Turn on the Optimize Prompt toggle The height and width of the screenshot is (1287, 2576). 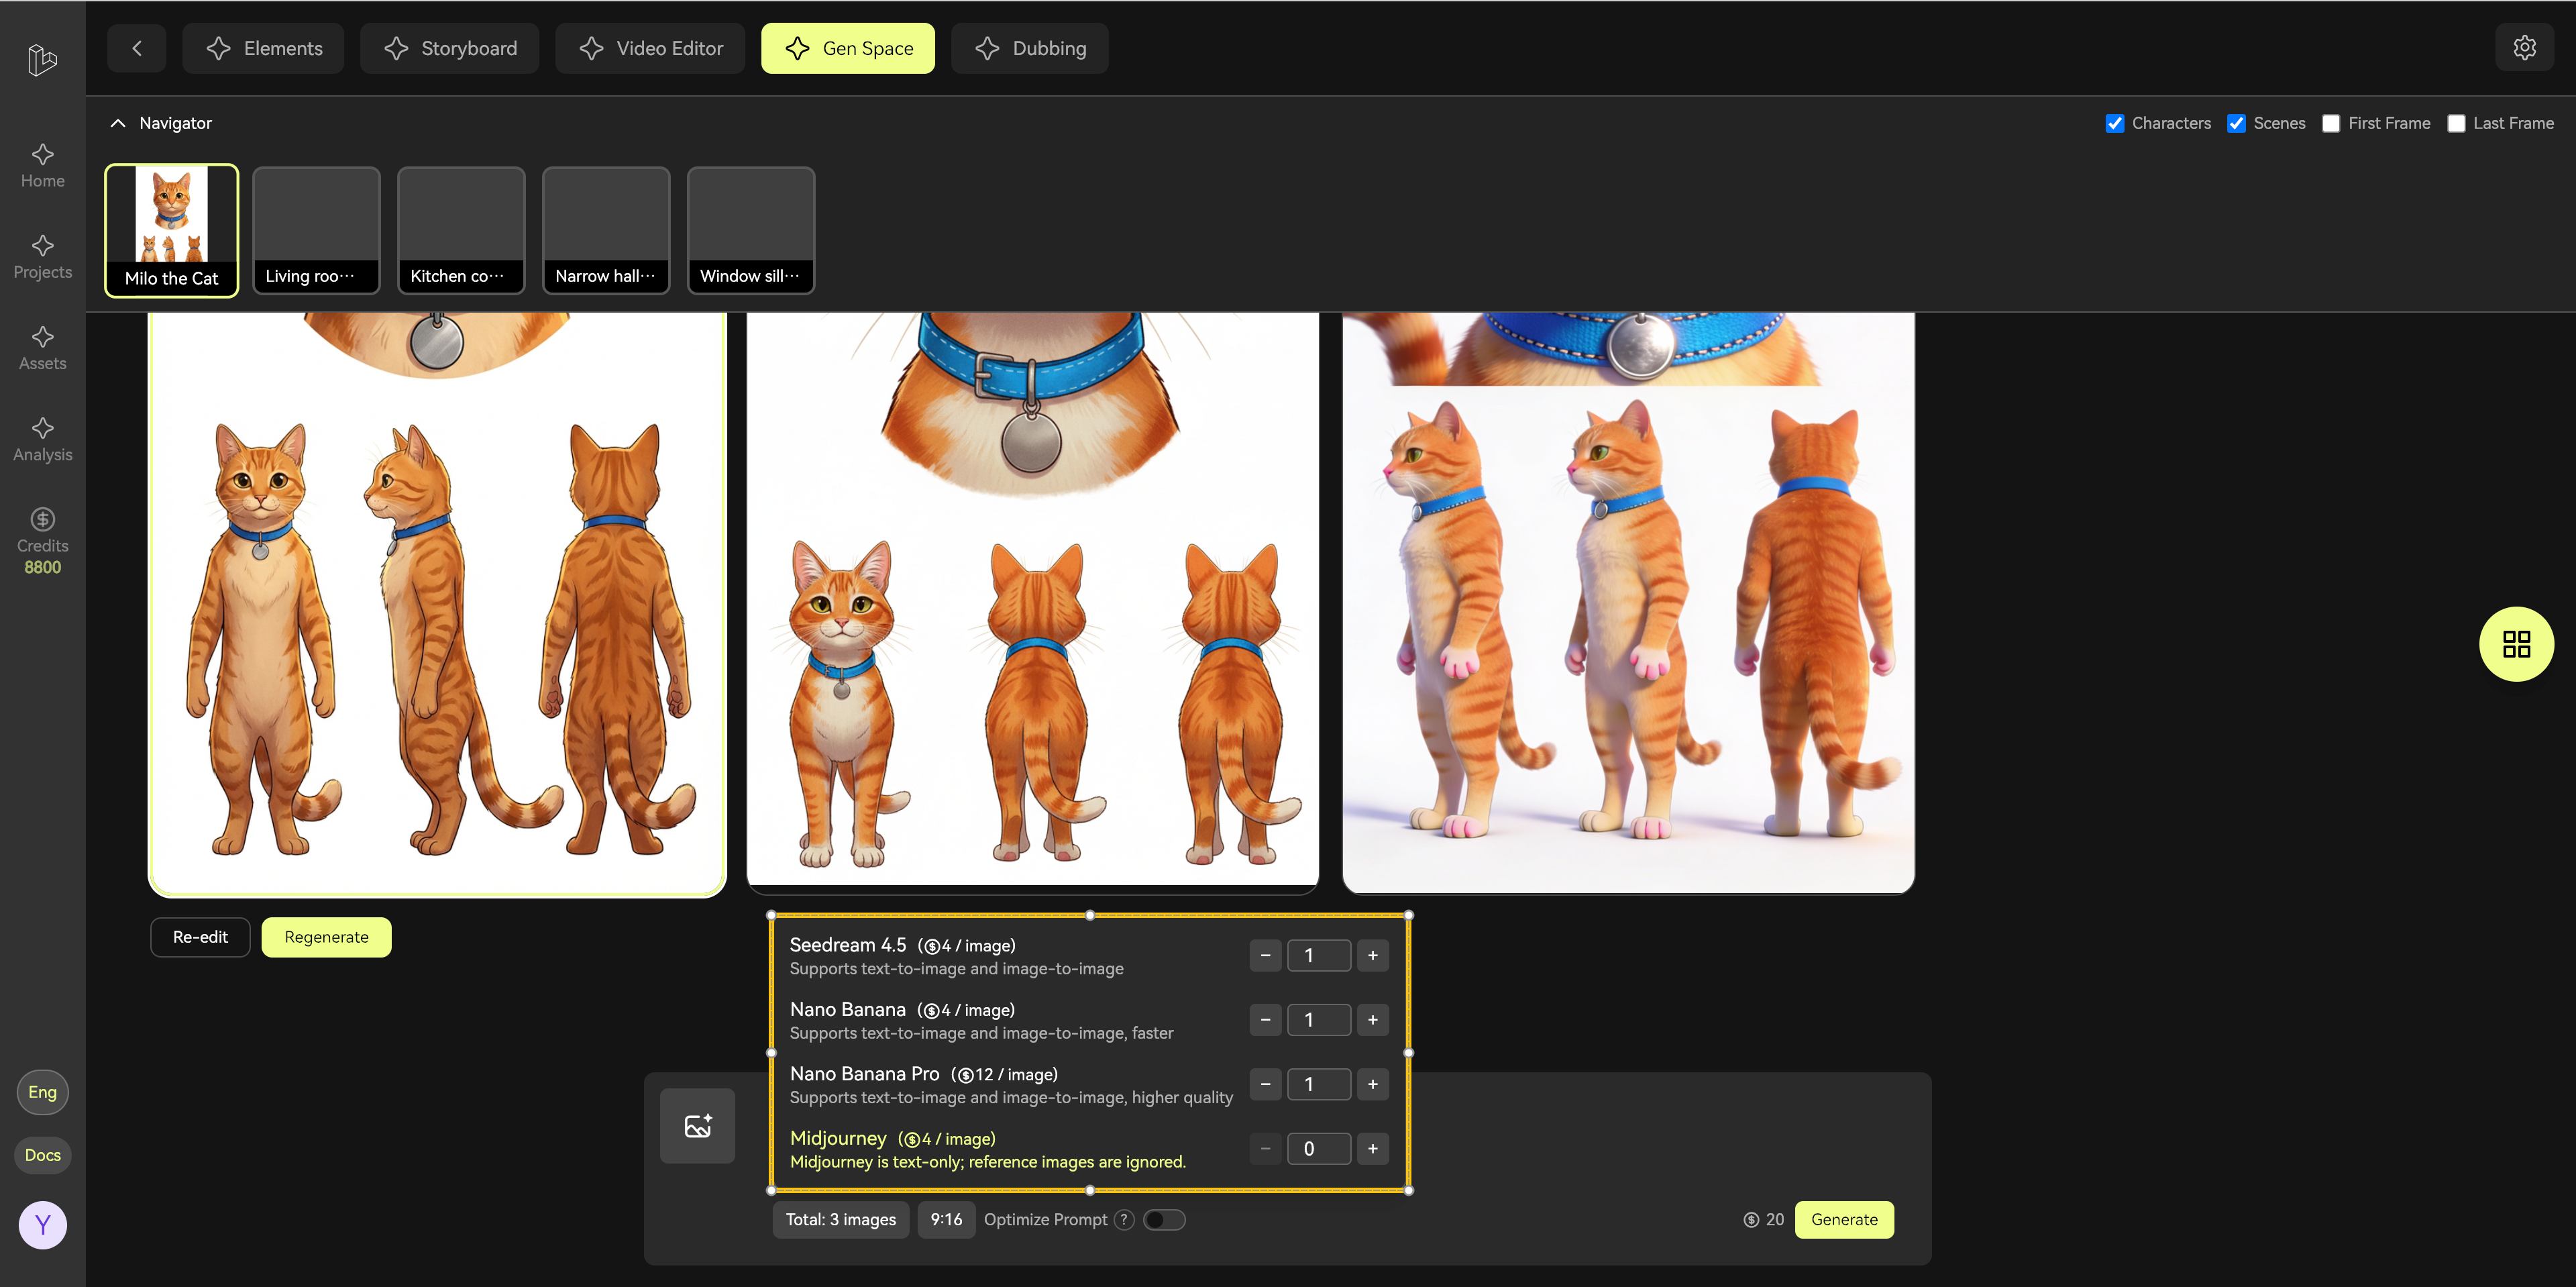[1164, 1220]
